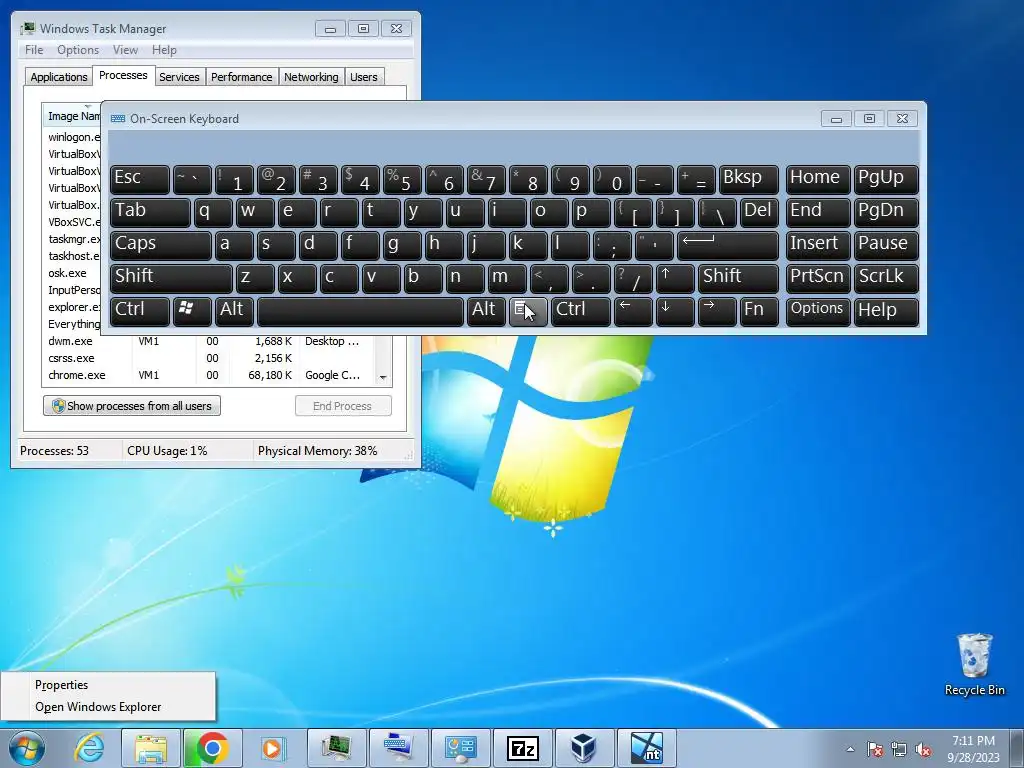Click the Action Center flag tray icon

874,749
